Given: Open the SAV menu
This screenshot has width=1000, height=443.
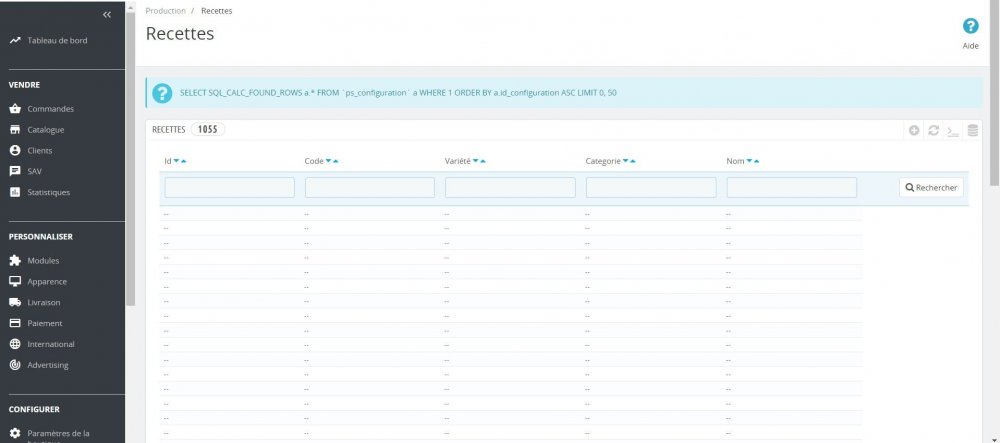Looking at the screenshot, I should coord(34,171).
